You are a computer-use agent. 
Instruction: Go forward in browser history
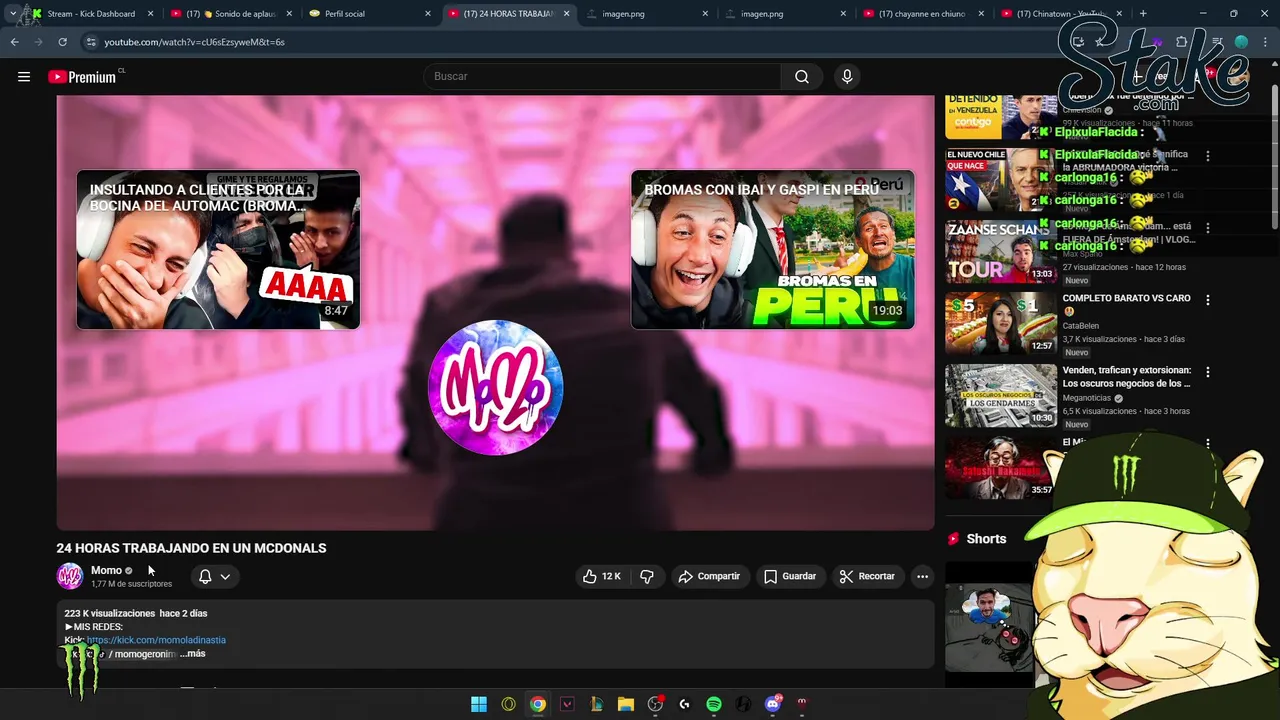point(38,42)
